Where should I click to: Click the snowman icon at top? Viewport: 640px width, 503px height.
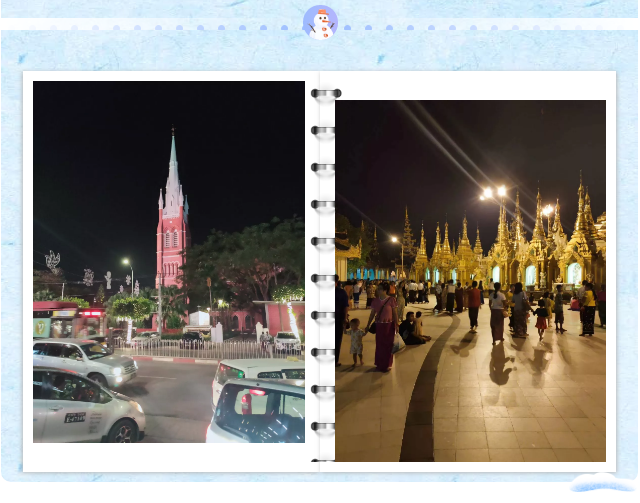[x=320, y=23]
